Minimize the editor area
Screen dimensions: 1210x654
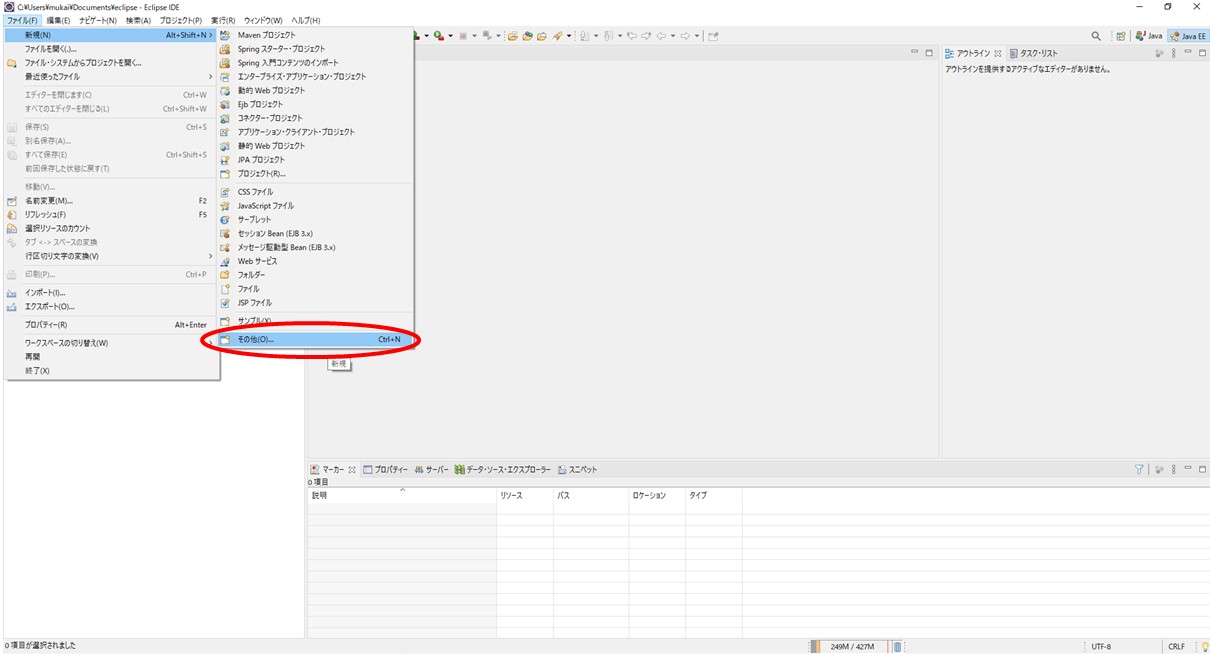tap(915, 52)
